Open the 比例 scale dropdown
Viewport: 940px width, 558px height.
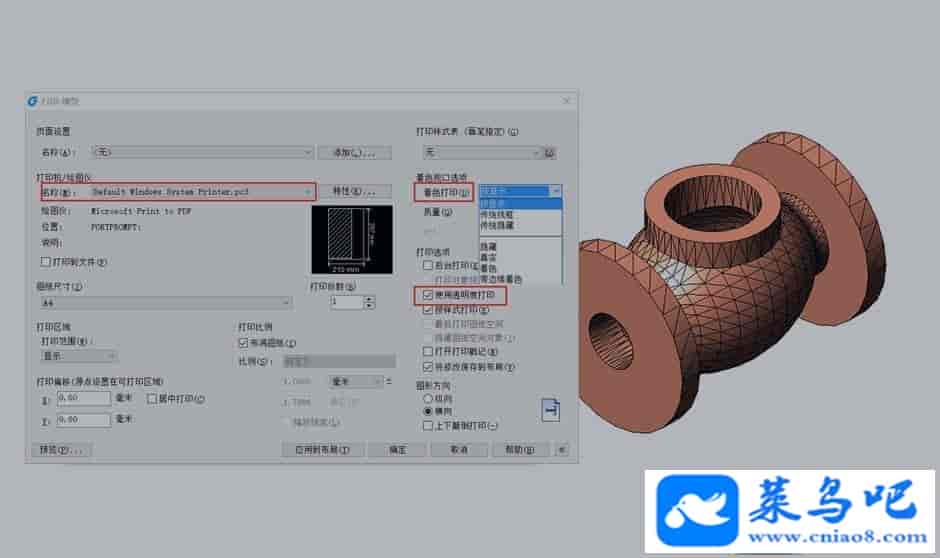(339, 361)
